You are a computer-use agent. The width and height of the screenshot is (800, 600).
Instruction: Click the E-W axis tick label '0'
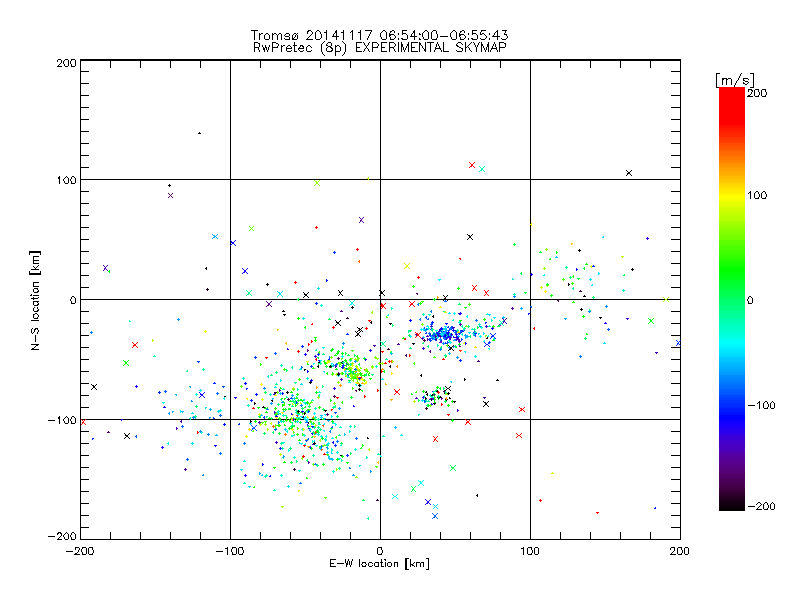(380, 551)
